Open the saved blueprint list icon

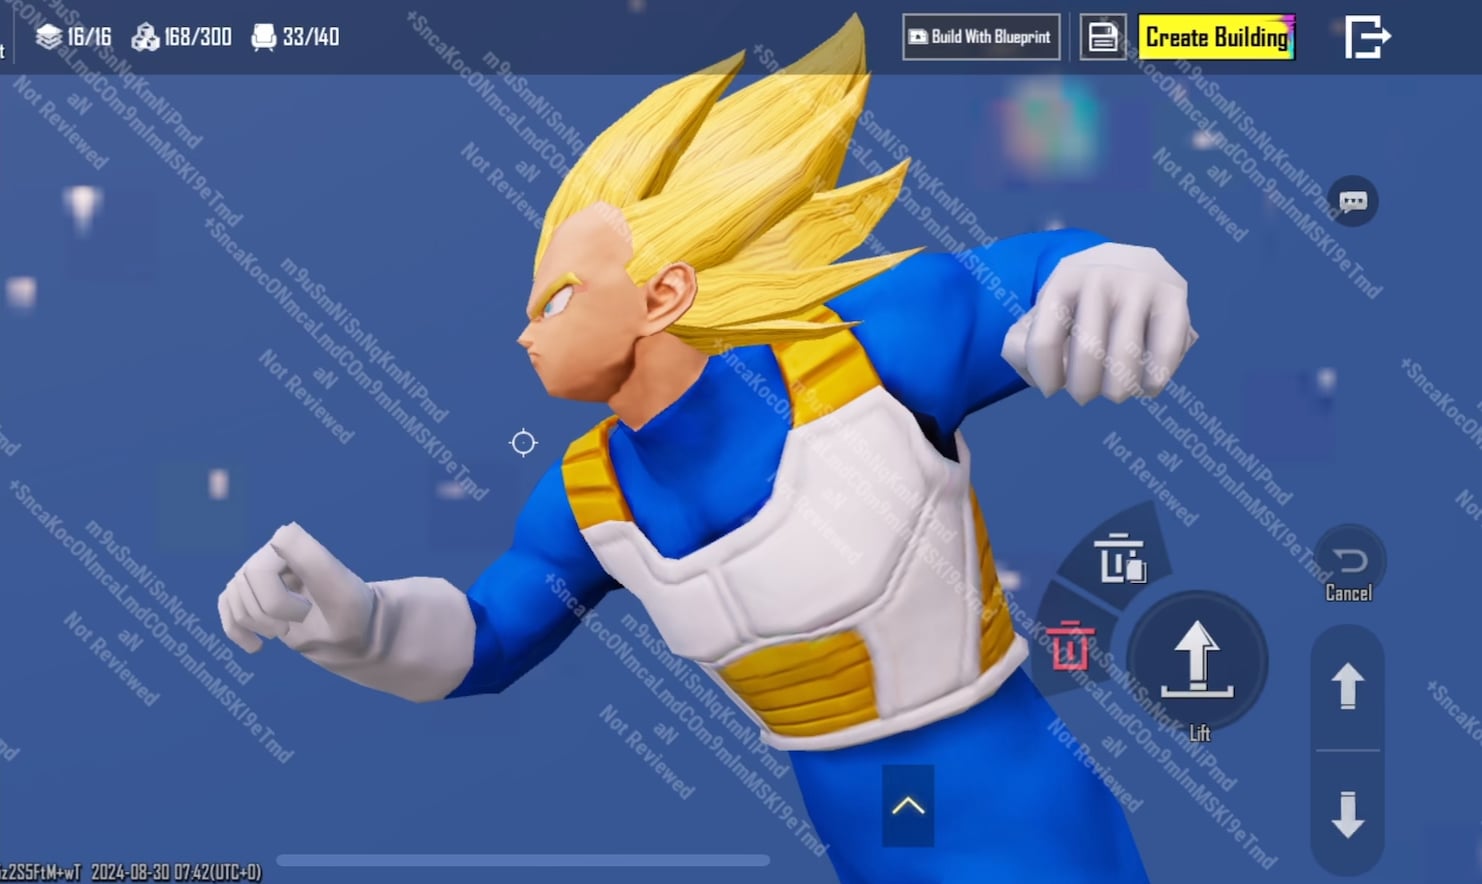[x=1103, y=37]
